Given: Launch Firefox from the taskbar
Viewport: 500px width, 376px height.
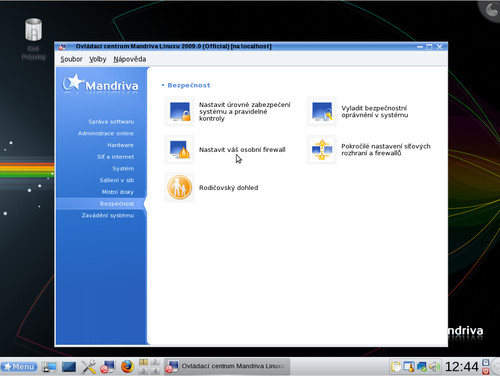Looking at the screenshot, I should (x=127, y=366).
